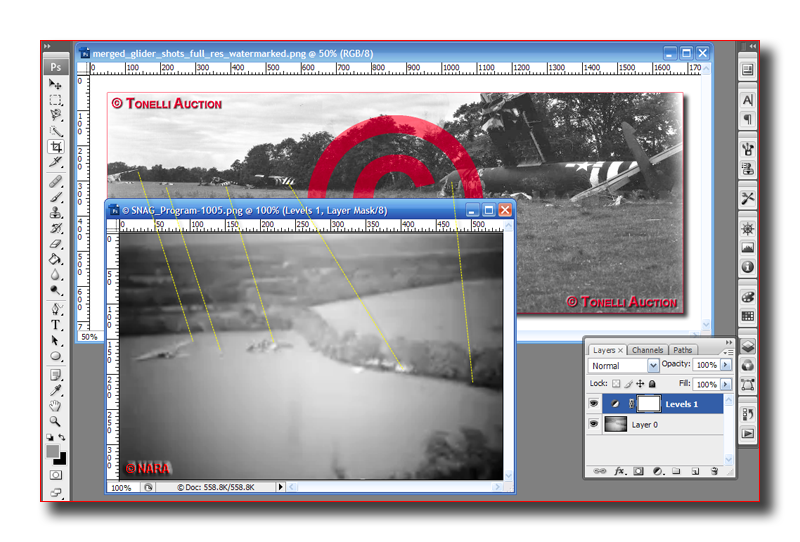Add a layer mask
Image resolution: width=800 pixels, height=542 pixels.
pyautogui.click(x=638, y=471)
